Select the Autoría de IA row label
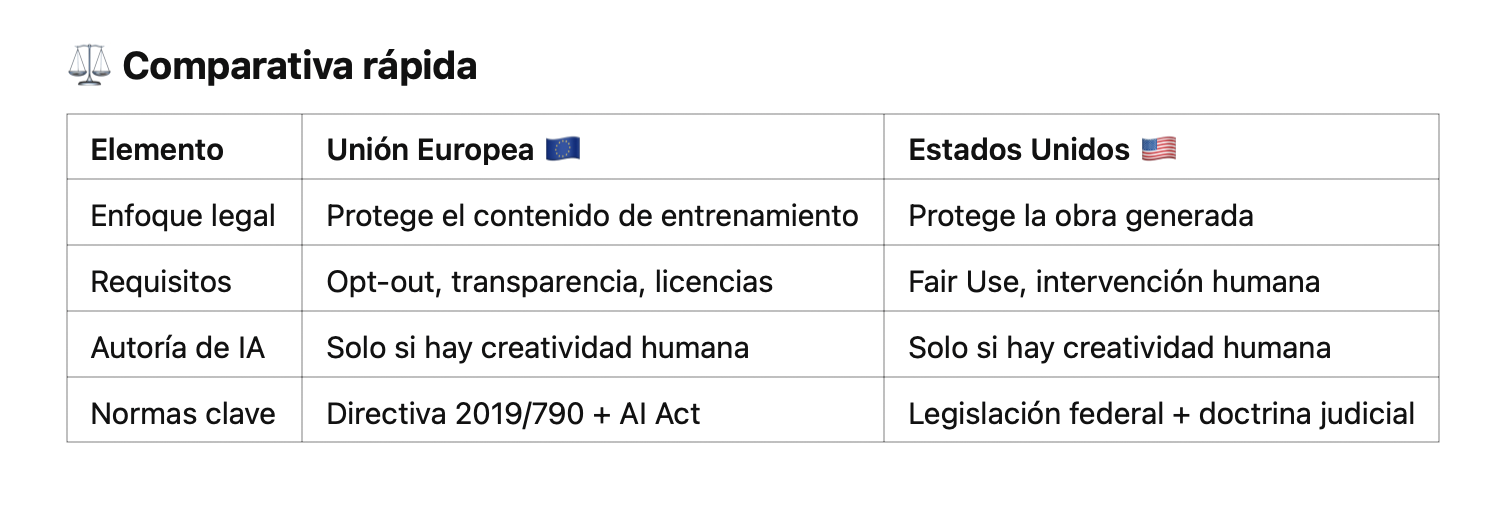 (179, 347)
